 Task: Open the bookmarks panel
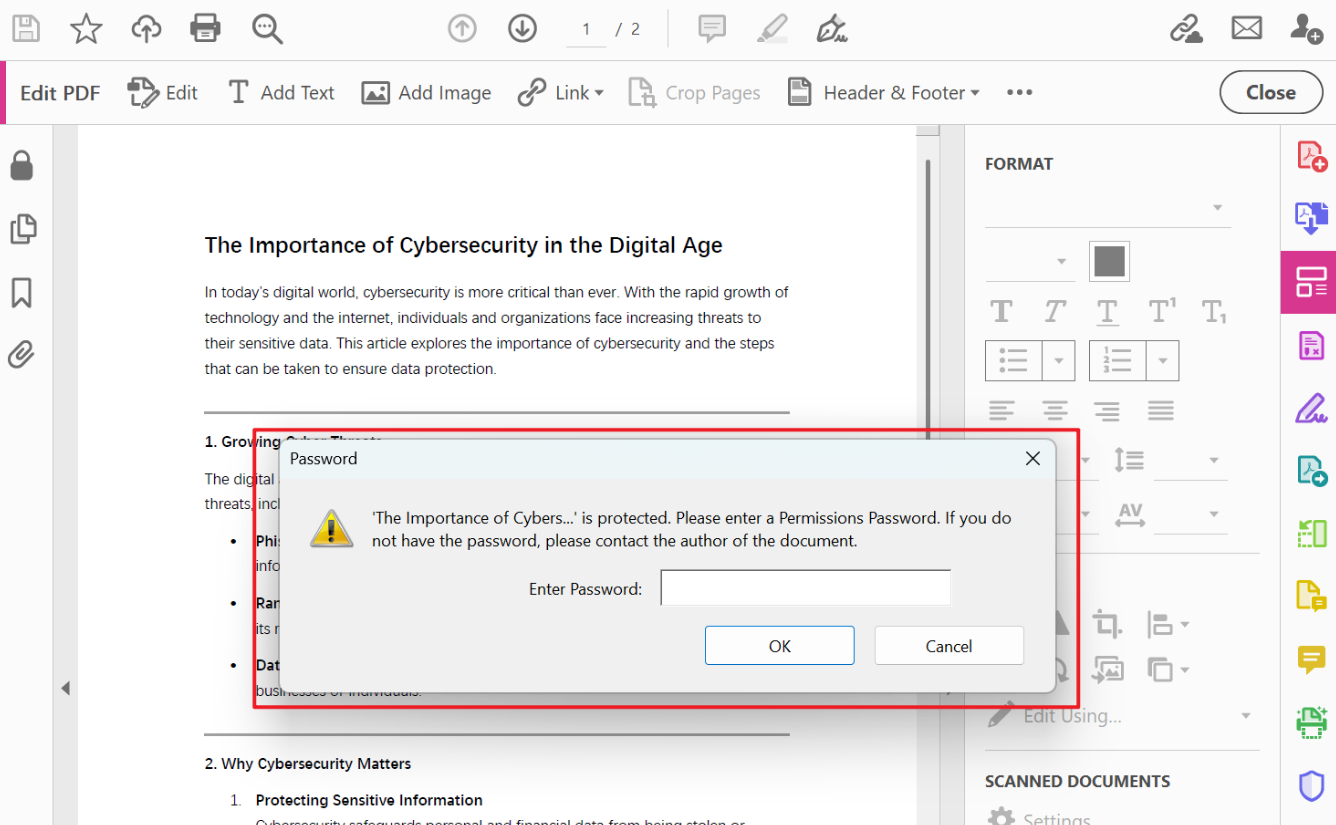[x=22, y=293]
